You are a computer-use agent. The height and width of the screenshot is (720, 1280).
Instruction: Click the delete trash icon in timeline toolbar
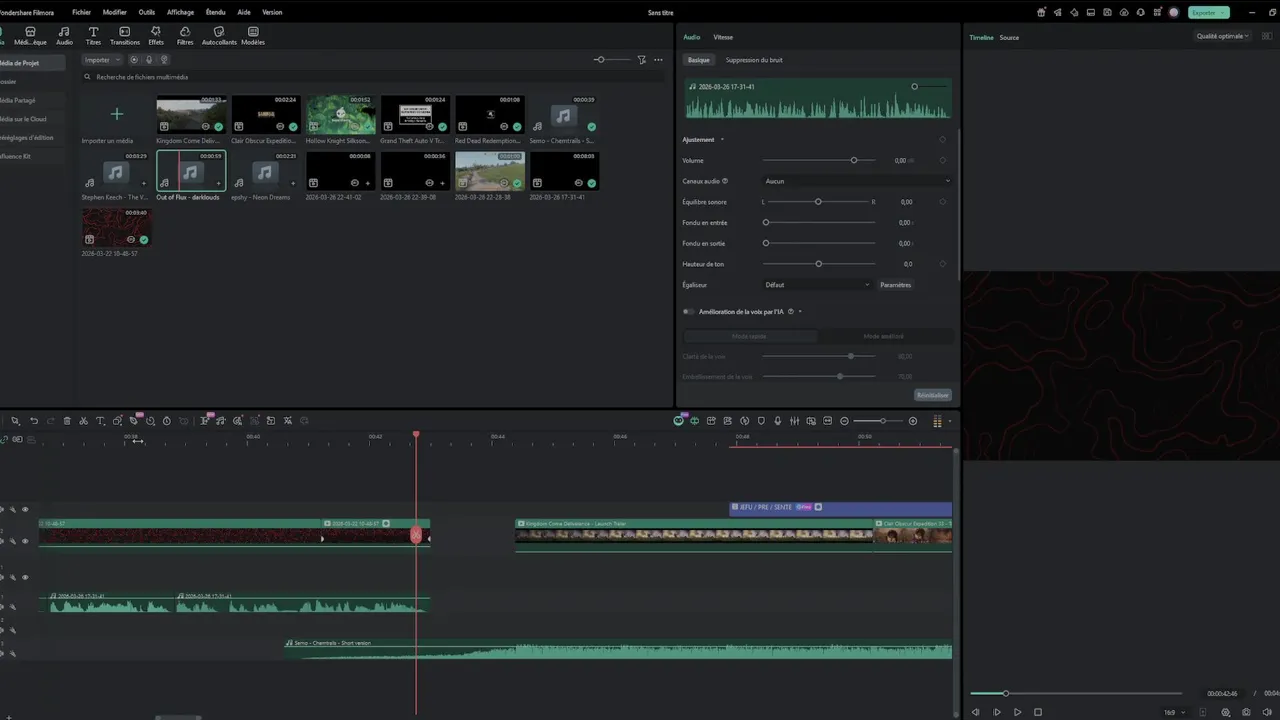click(x=67, y=421)
